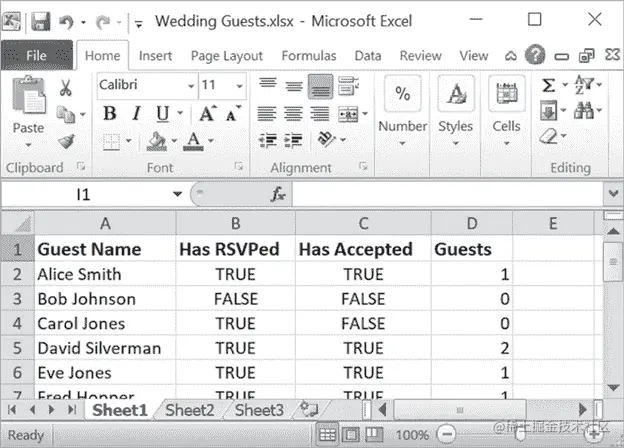Open Excel Help question mark

click(535, 55)
